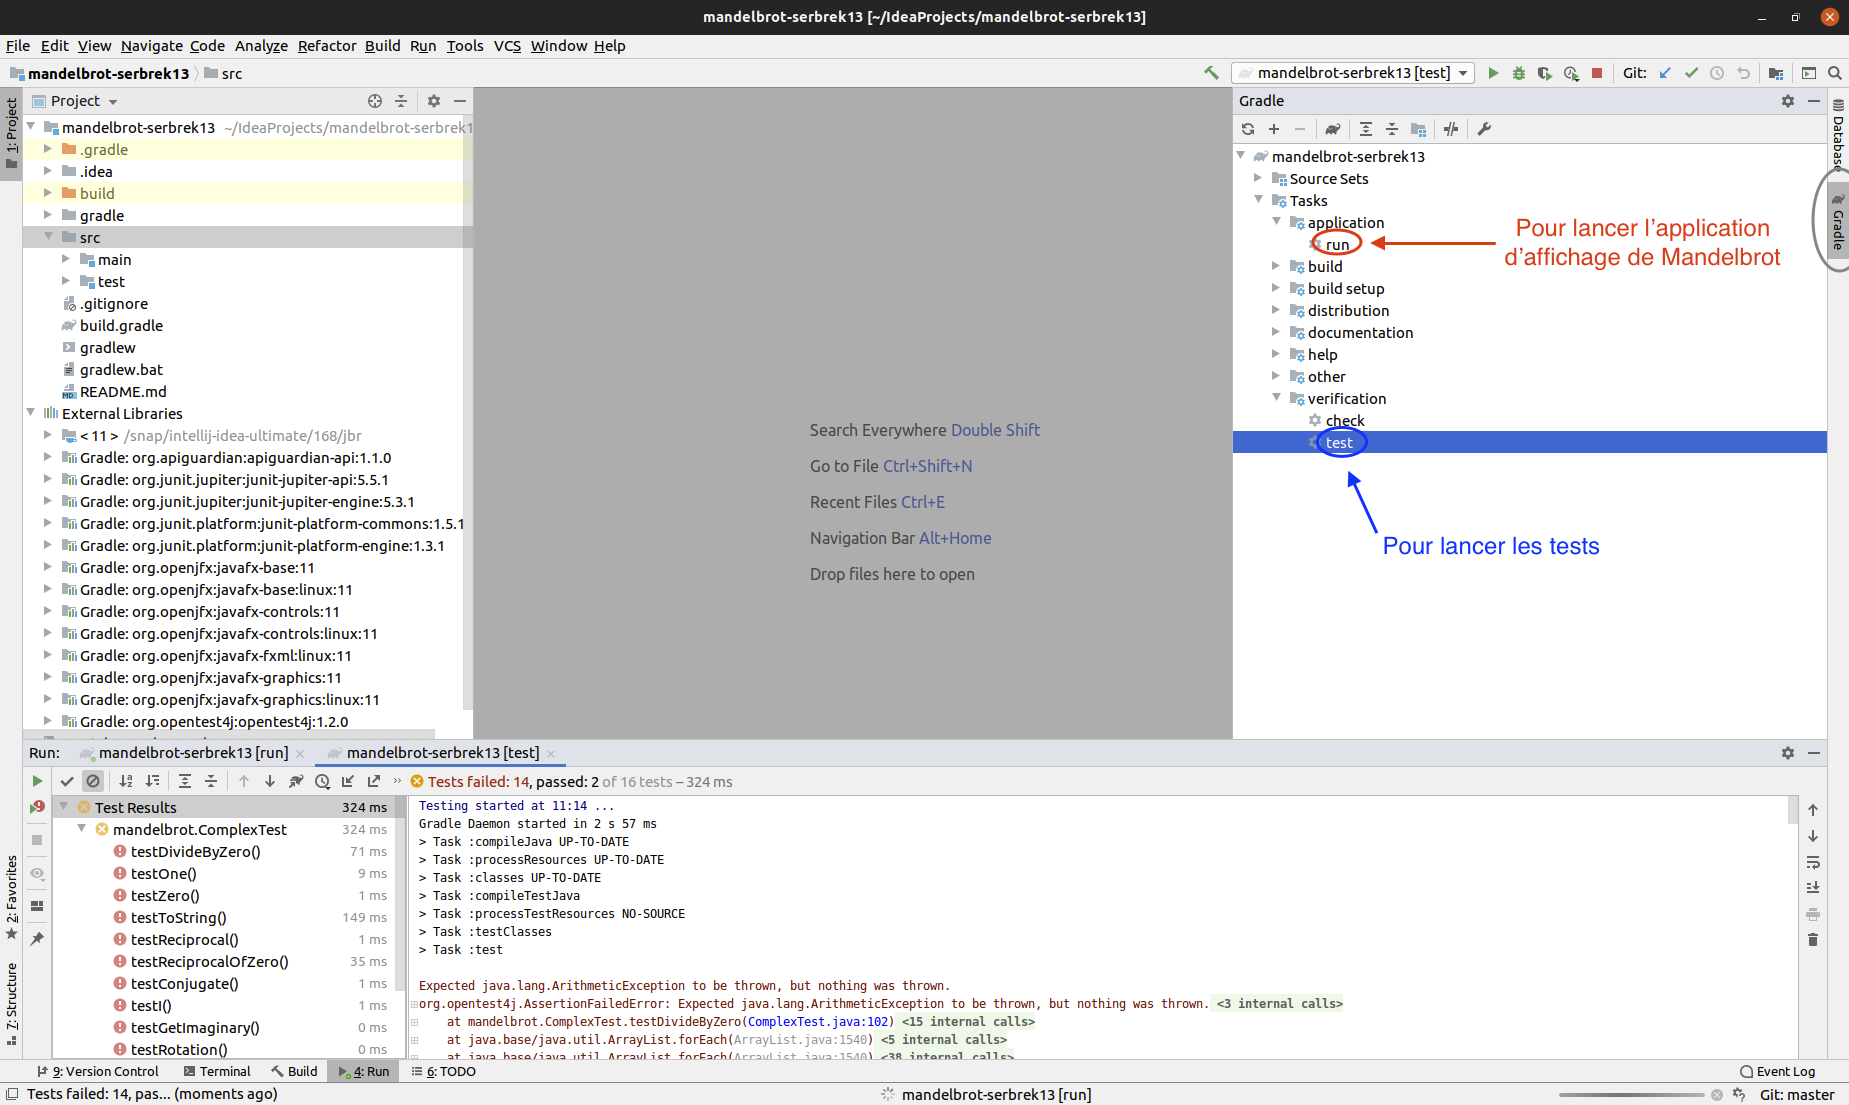Sort test results by duration
Image resolution: width=1849 pixels, height=1105 pixels.
click(152, 781)
